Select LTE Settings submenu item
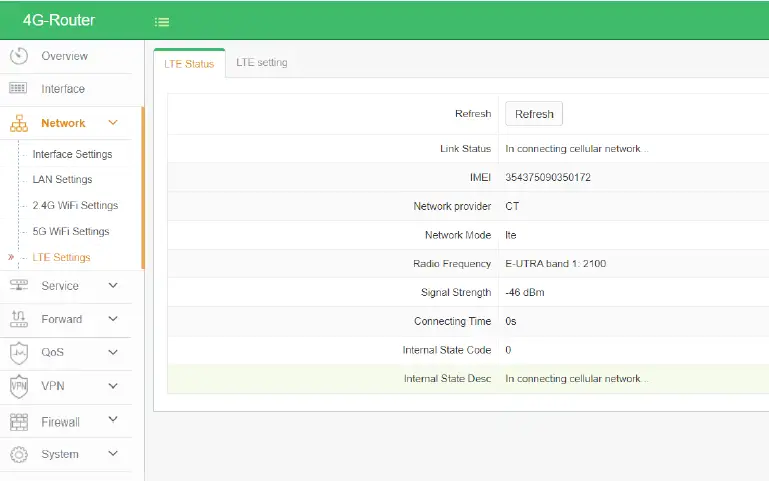This screenshot has height=481, width=769. click(61, 257)
